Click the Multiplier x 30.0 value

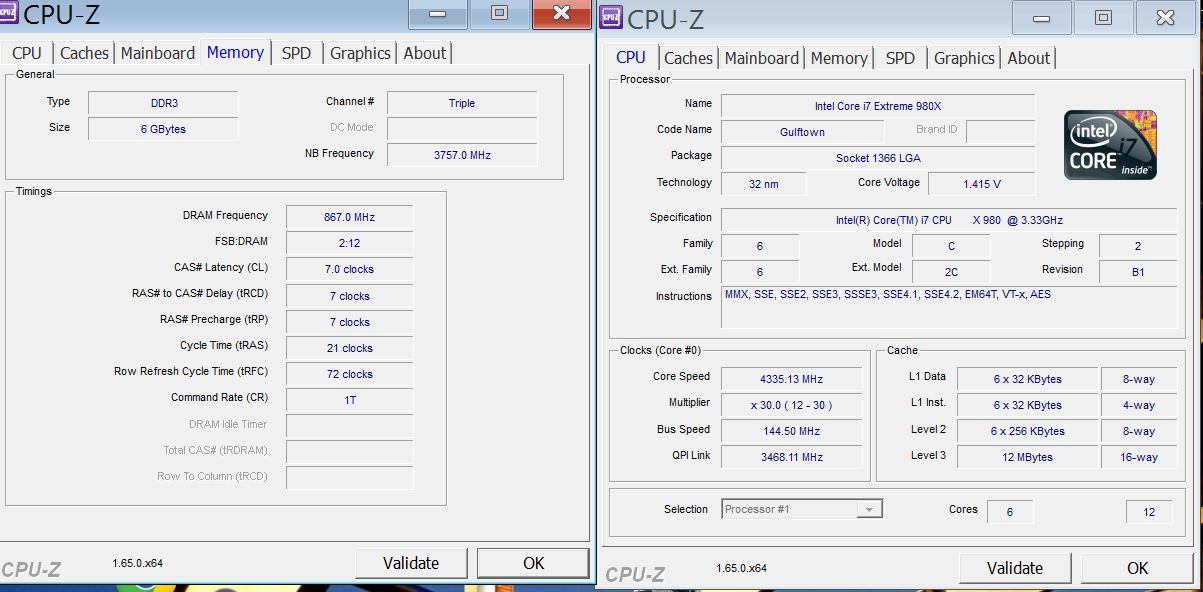(x=791, y=405)
